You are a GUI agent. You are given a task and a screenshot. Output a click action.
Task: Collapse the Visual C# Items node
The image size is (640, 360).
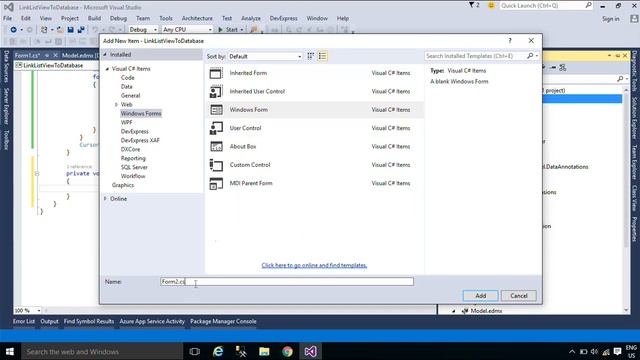107,69
